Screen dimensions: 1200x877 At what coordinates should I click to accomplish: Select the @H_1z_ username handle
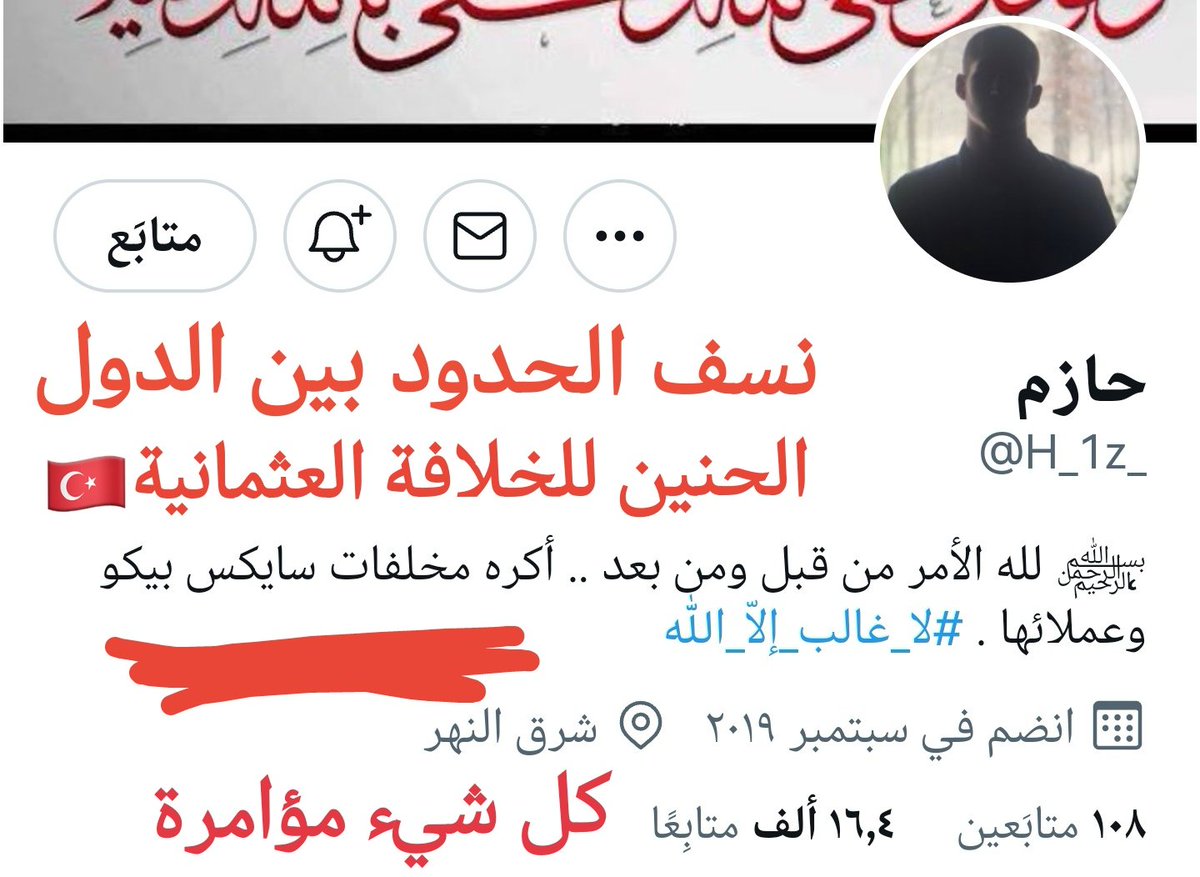pos(1061,458)
